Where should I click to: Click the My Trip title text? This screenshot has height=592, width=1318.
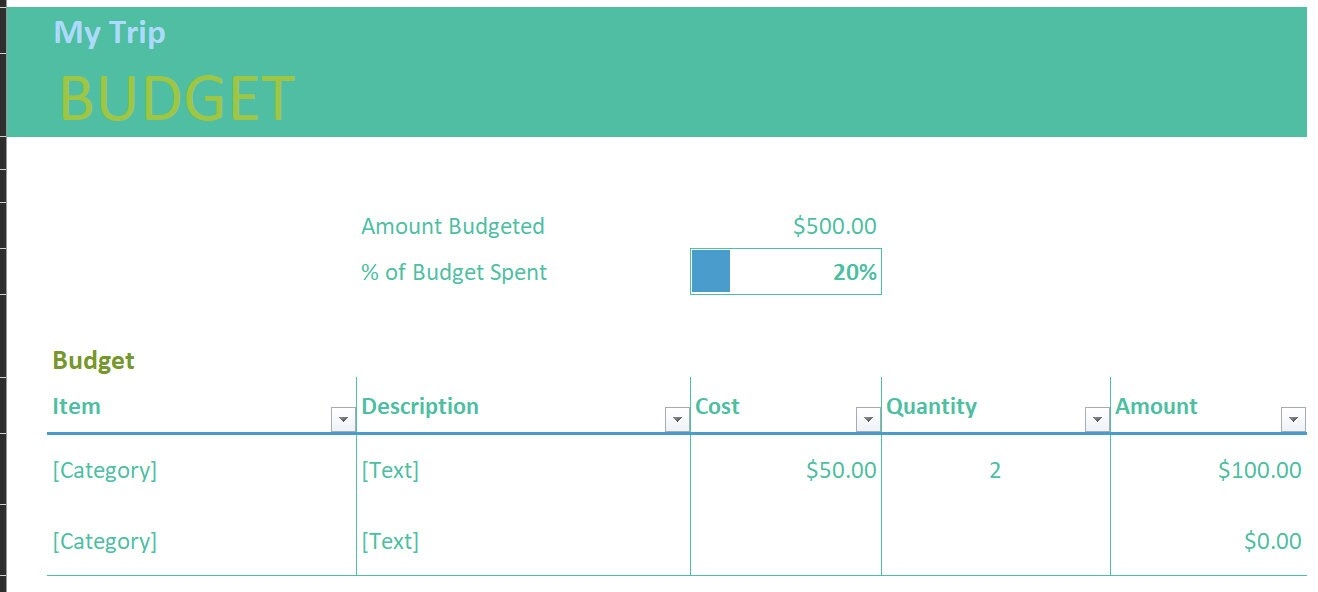[x=110, y=32]
